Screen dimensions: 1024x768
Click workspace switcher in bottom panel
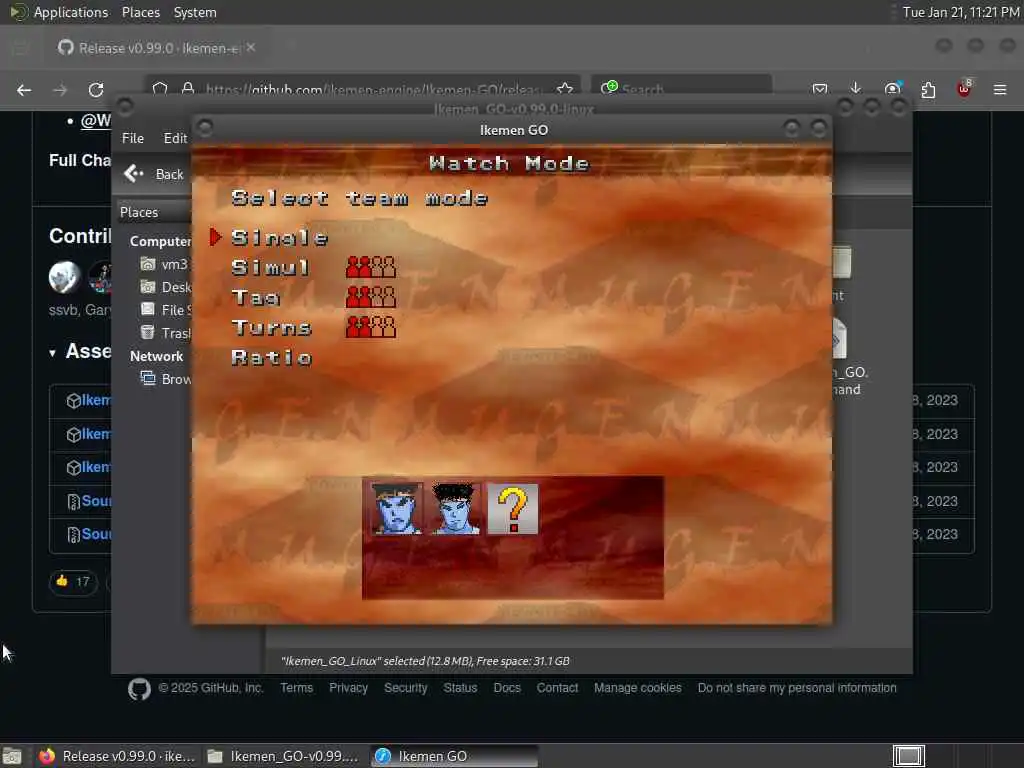pos(909,756)
